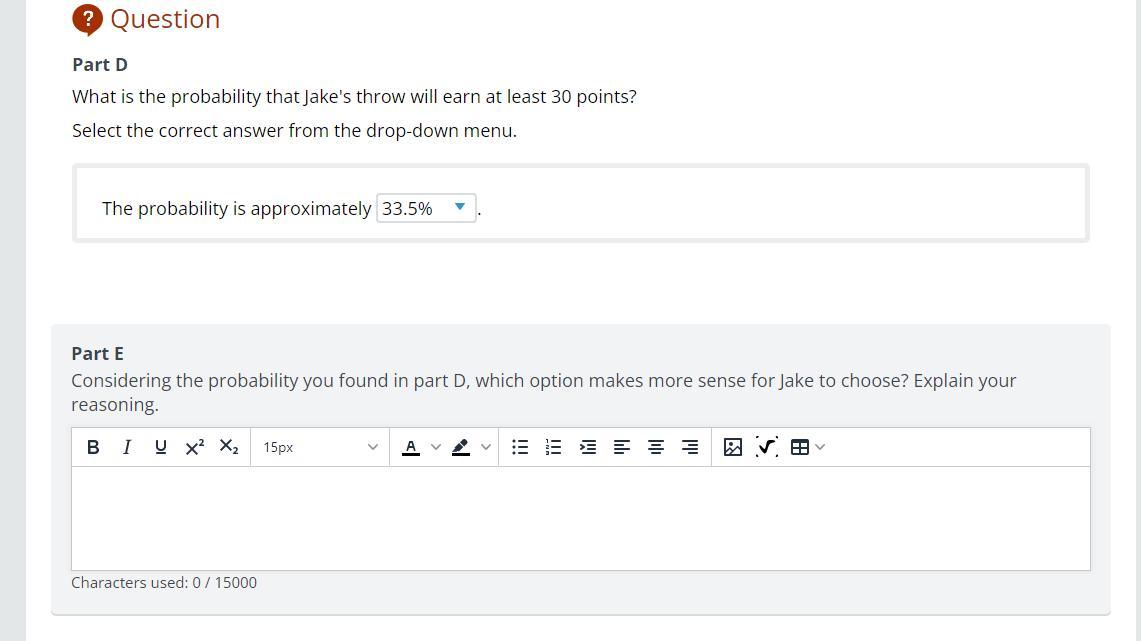Apply the text font color
Viewport: 1141px width, 641px height.
point(411,447)
